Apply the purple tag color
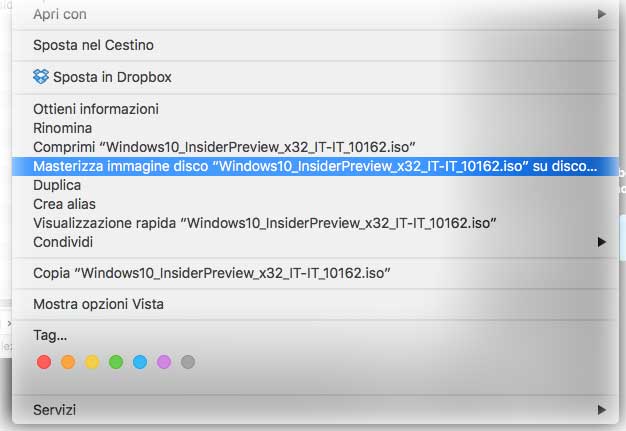The height and width of the screenshot is (431, 626). click(164, 362)
